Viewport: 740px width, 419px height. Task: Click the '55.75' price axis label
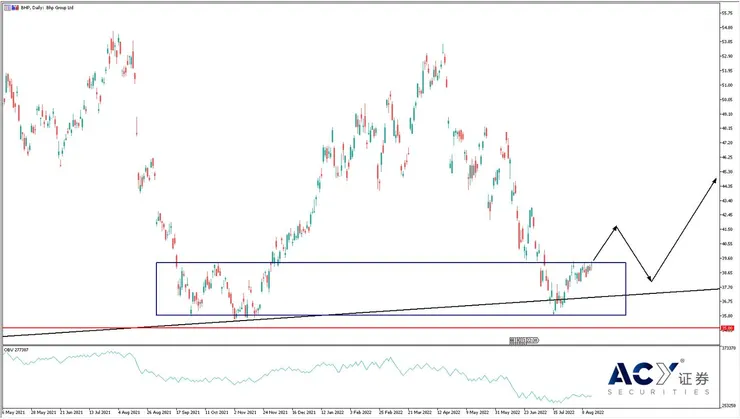click(x=727, y=13)
